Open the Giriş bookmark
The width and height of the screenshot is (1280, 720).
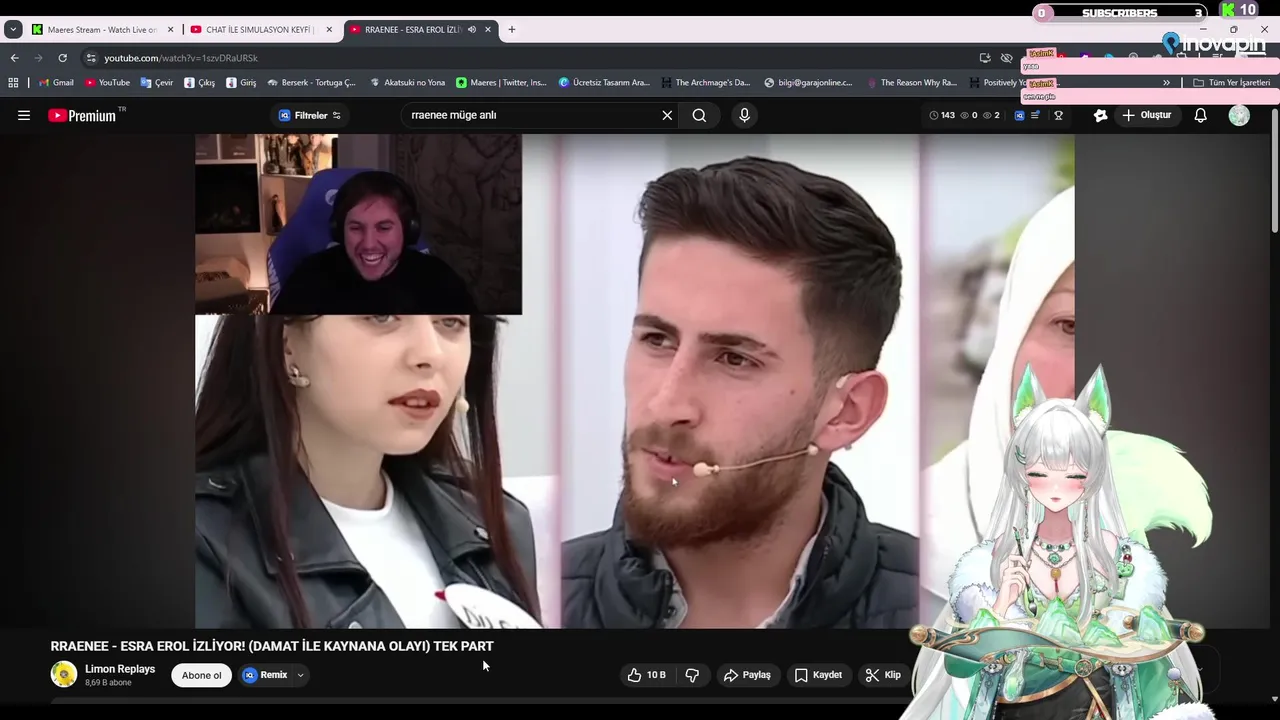[x=241, y=83]
